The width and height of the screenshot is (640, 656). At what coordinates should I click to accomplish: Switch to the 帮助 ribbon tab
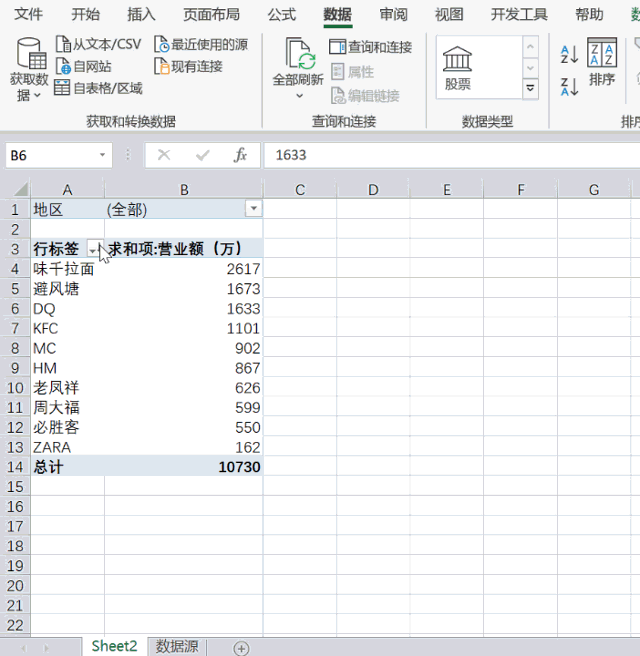pos(589,14)
